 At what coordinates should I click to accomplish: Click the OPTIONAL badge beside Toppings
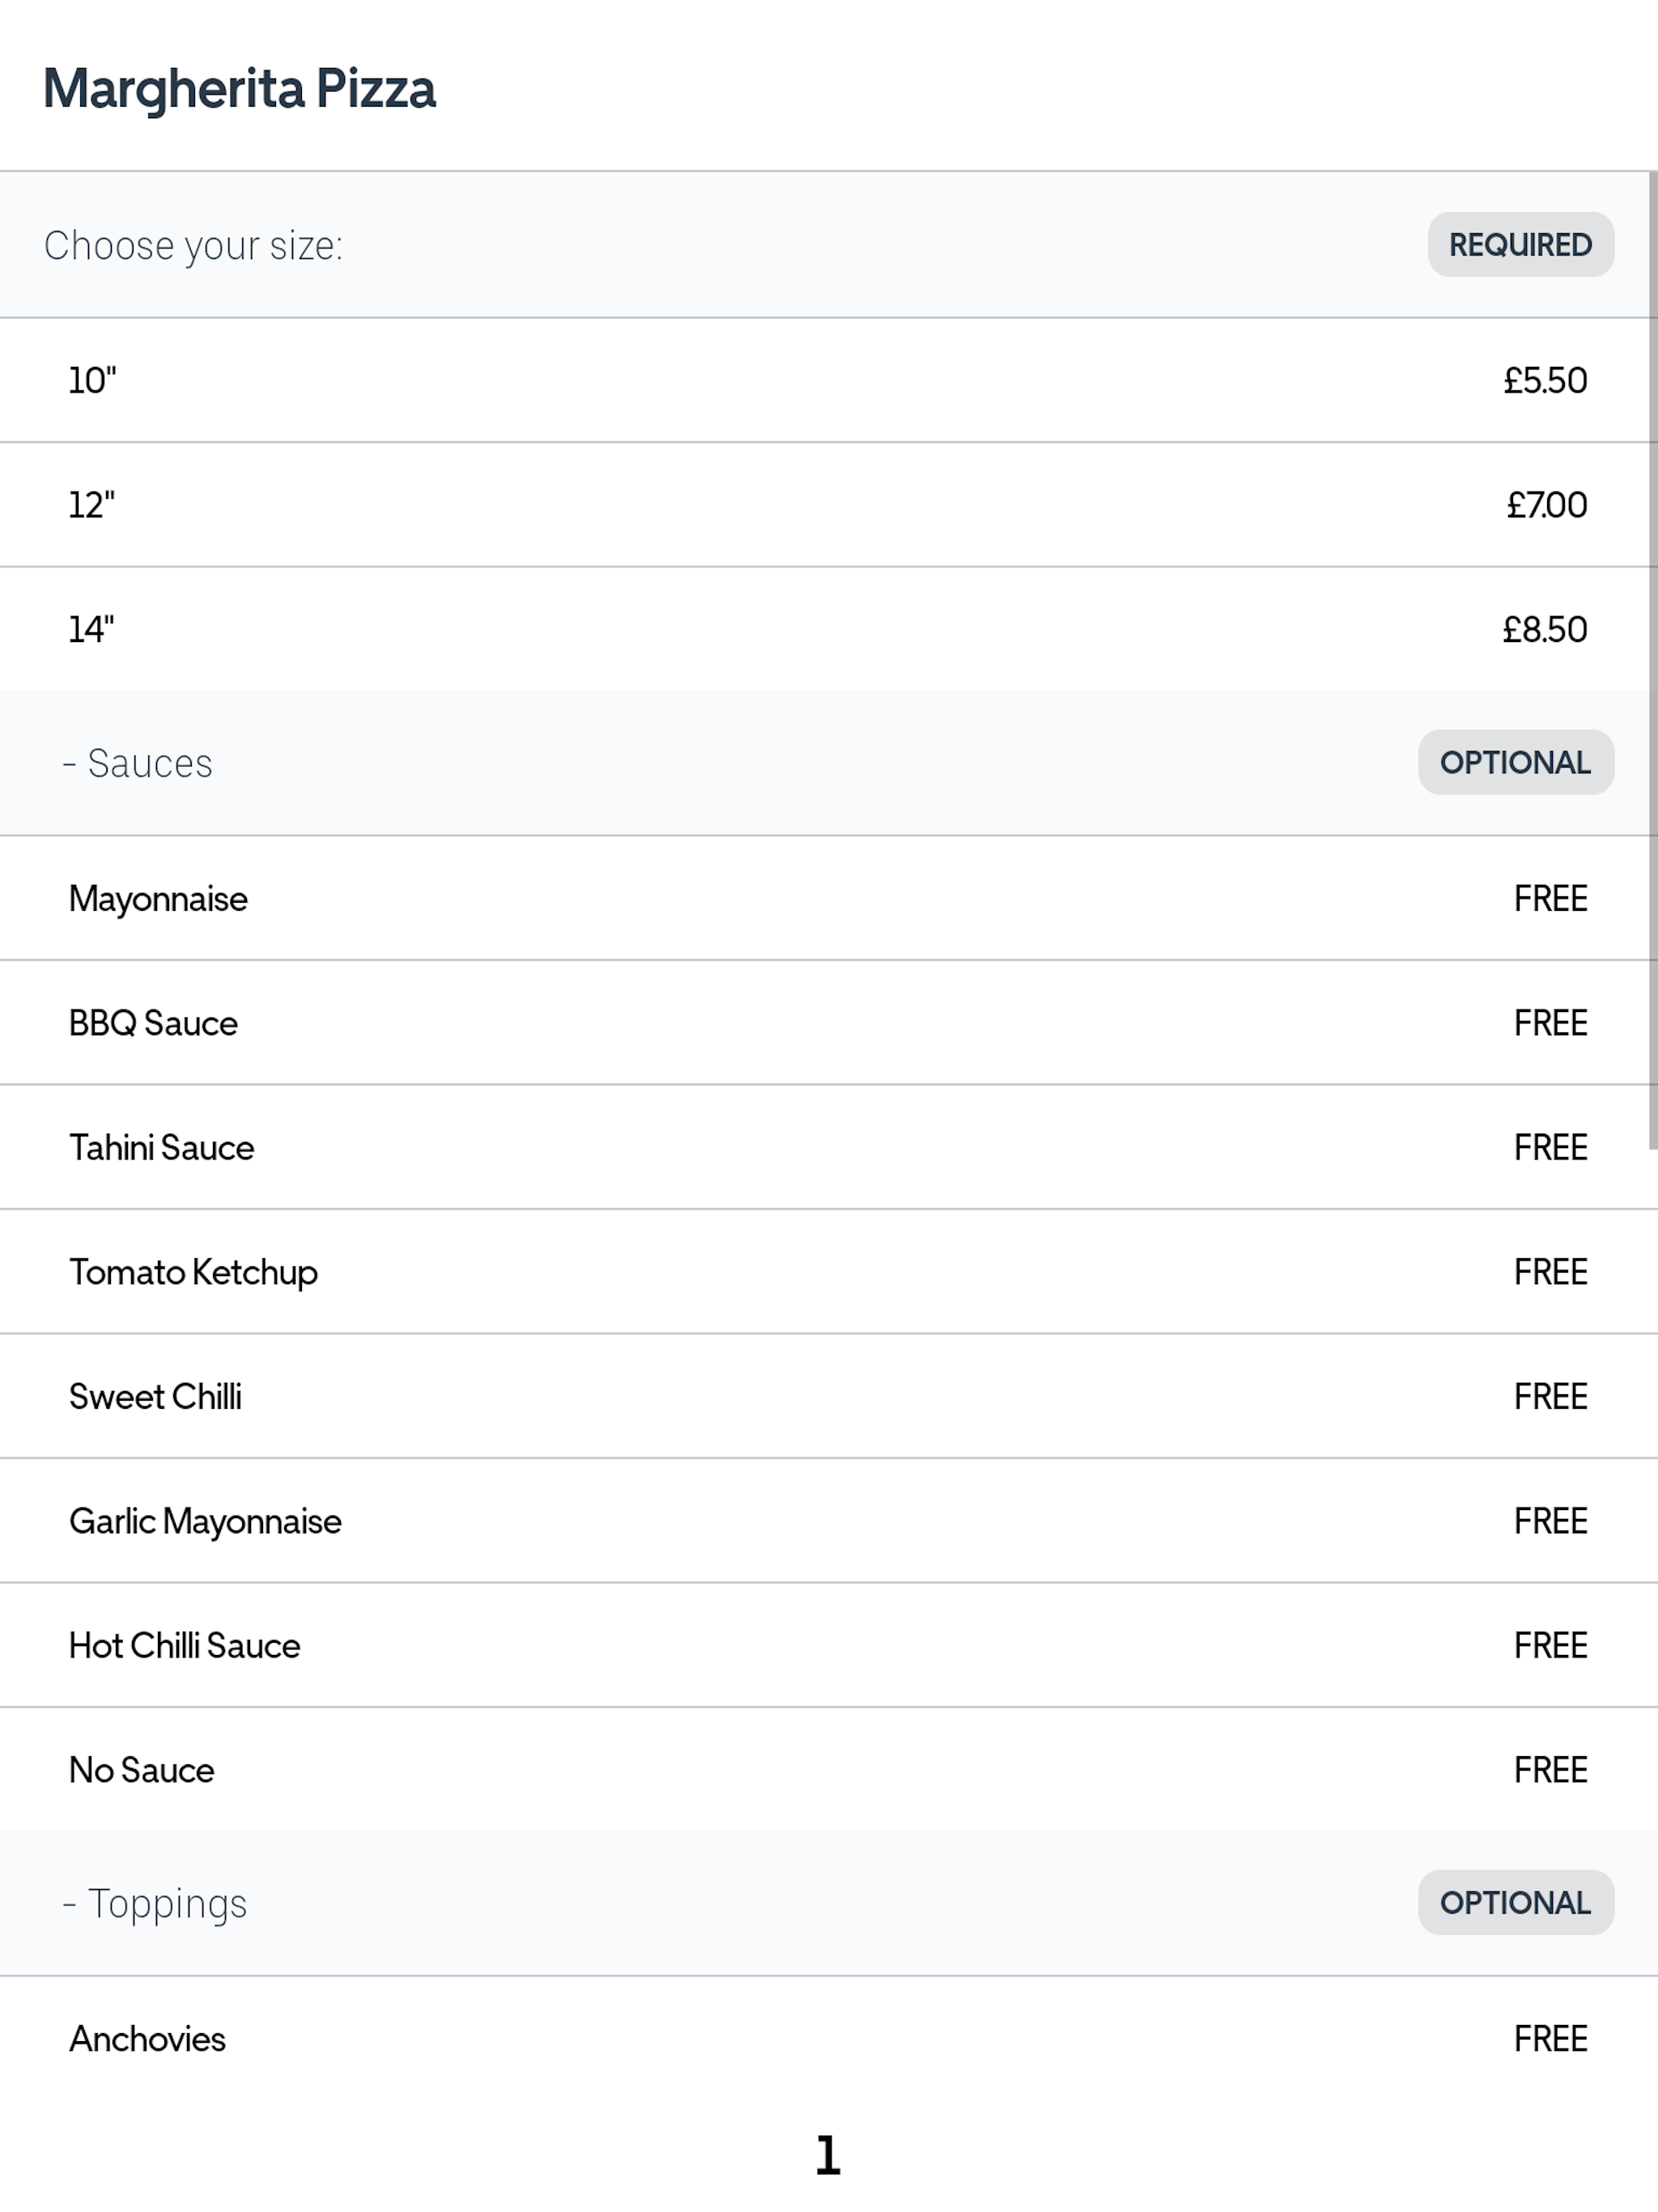[x=1515, y=1903]
